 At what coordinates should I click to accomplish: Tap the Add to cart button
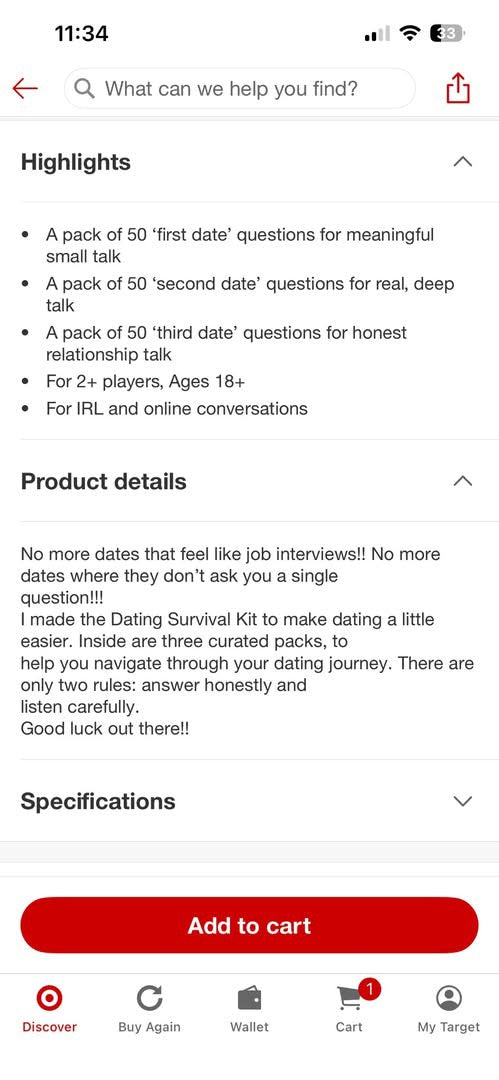click(x=250, y=925)
